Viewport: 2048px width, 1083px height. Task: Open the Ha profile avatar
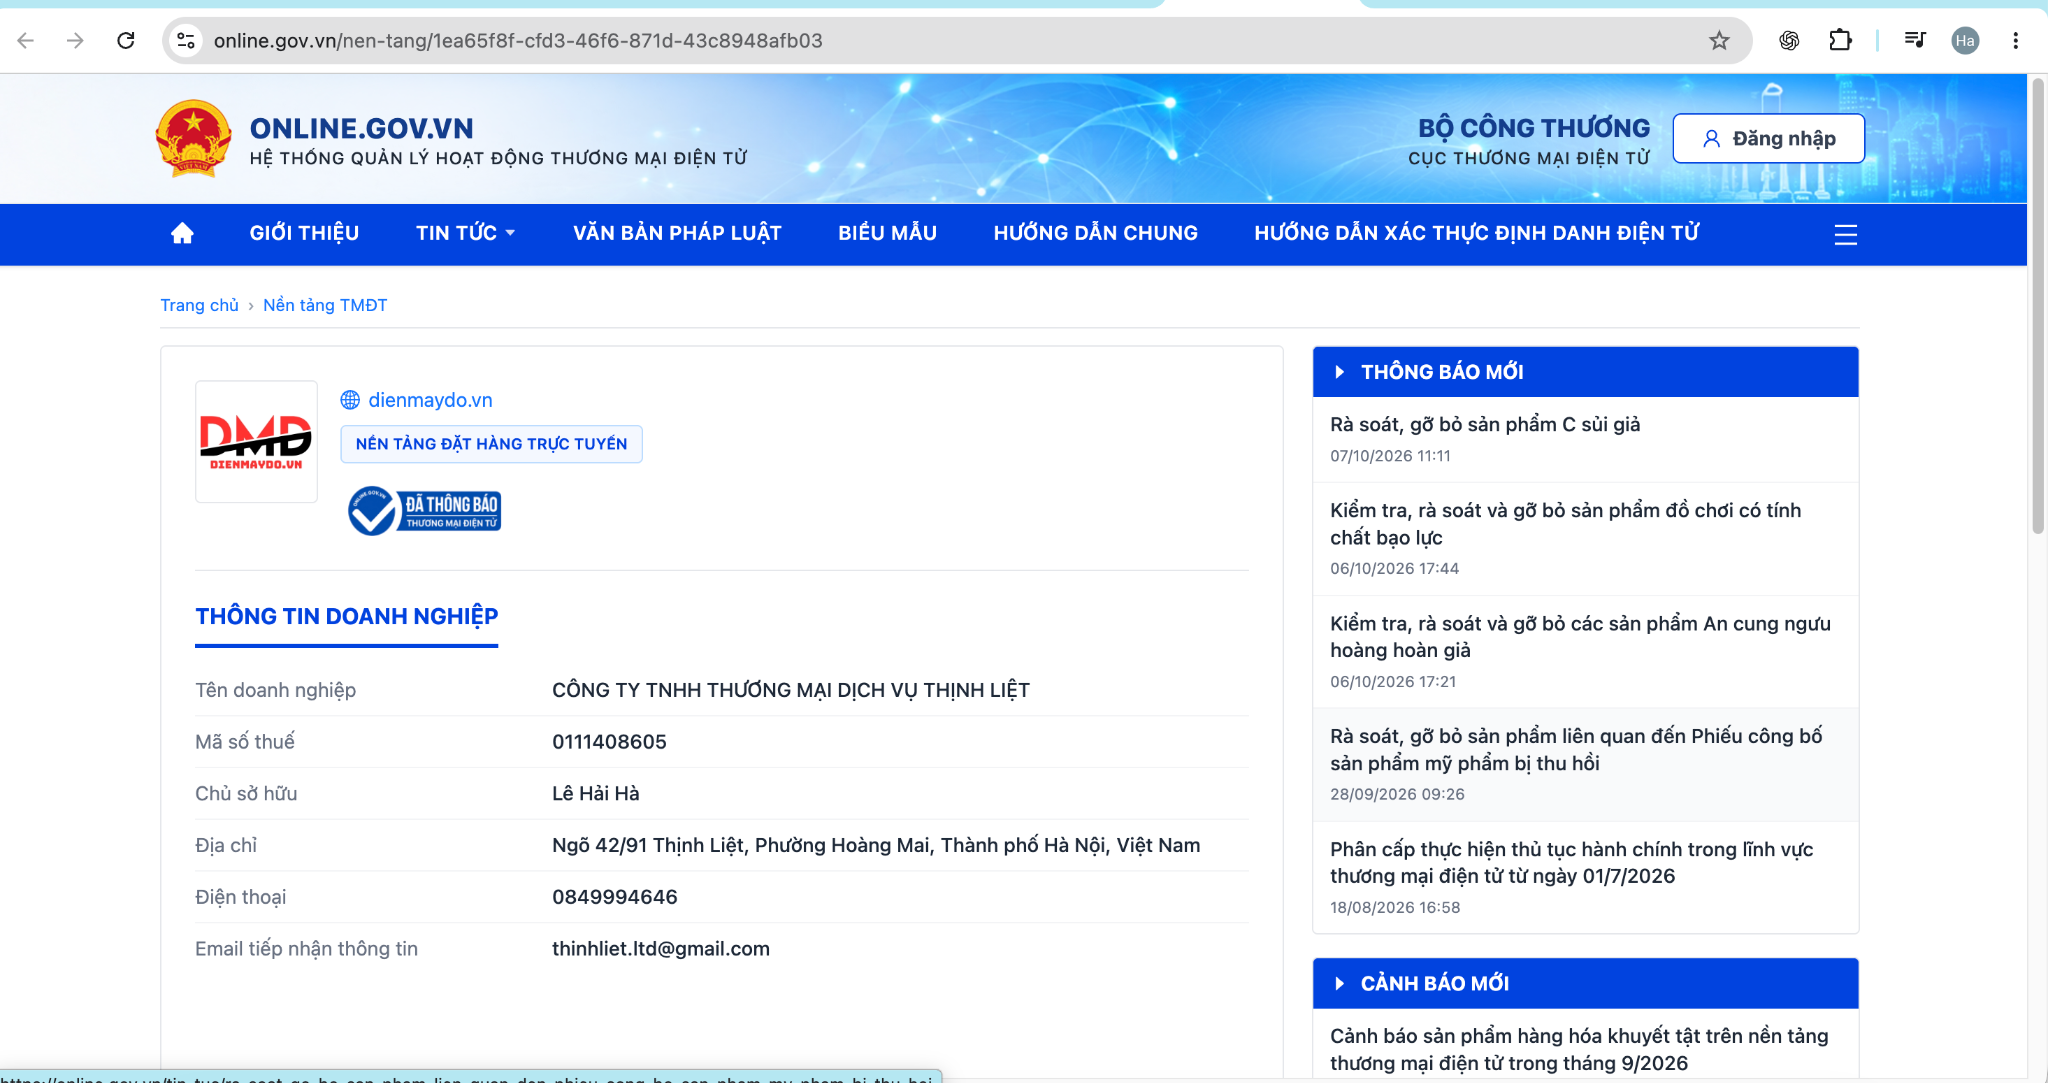(x=1965, y=40)
